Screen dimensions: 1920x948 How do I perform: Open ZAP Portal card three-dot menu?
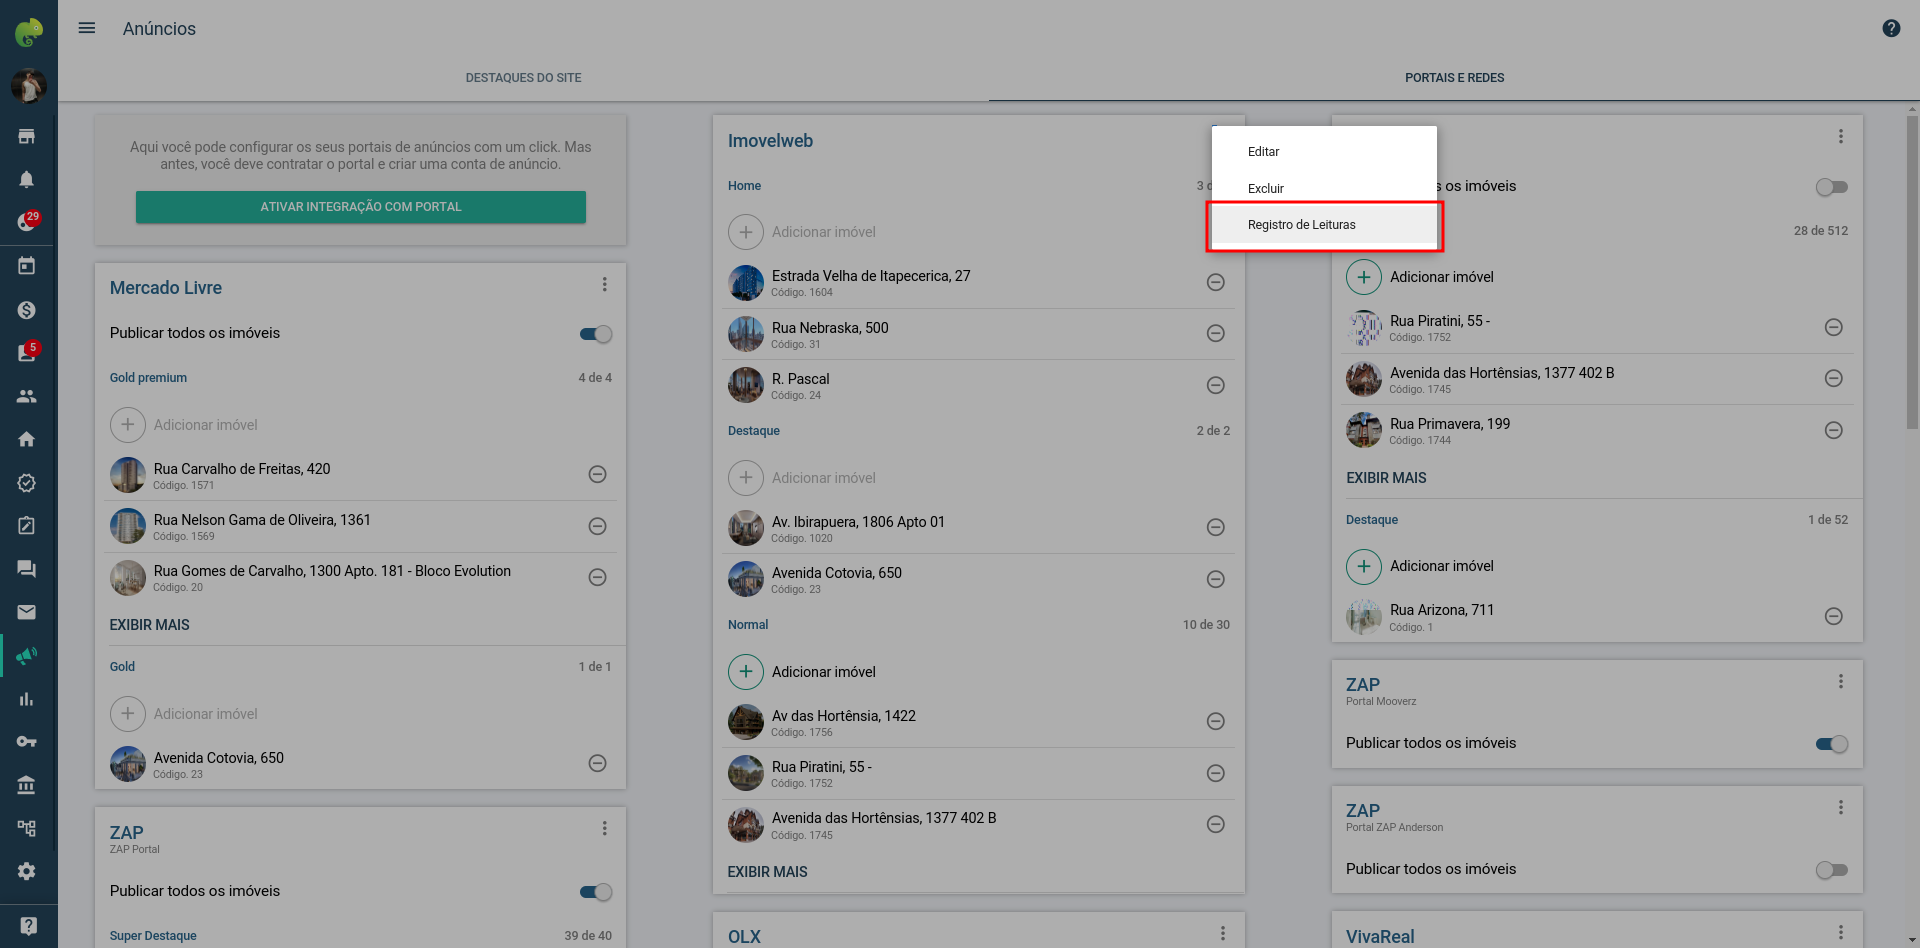click(604, 829)
